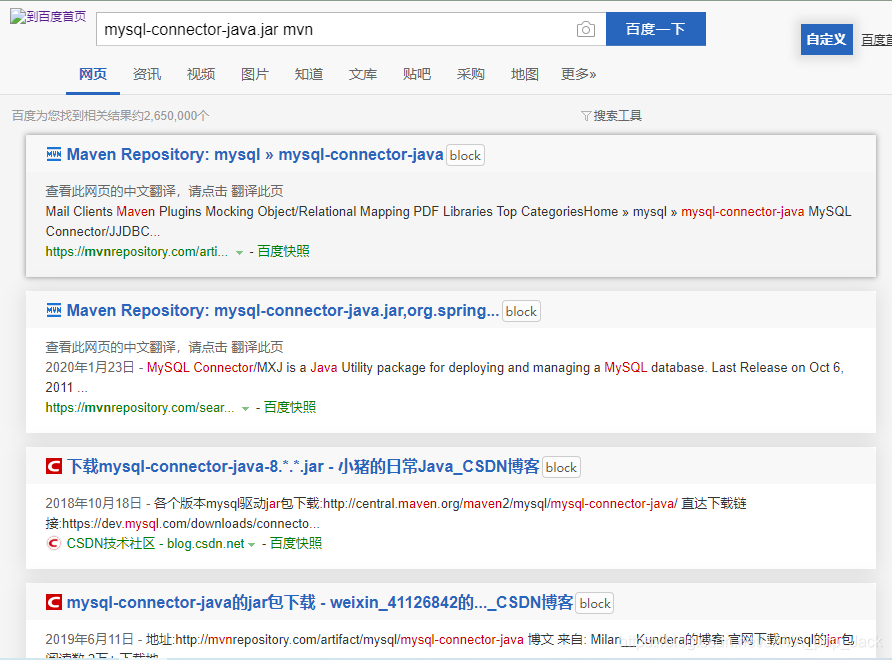Click the CSDN icon beside weixin_41126842 result title
892x660 pixels.
coord(54,602)
